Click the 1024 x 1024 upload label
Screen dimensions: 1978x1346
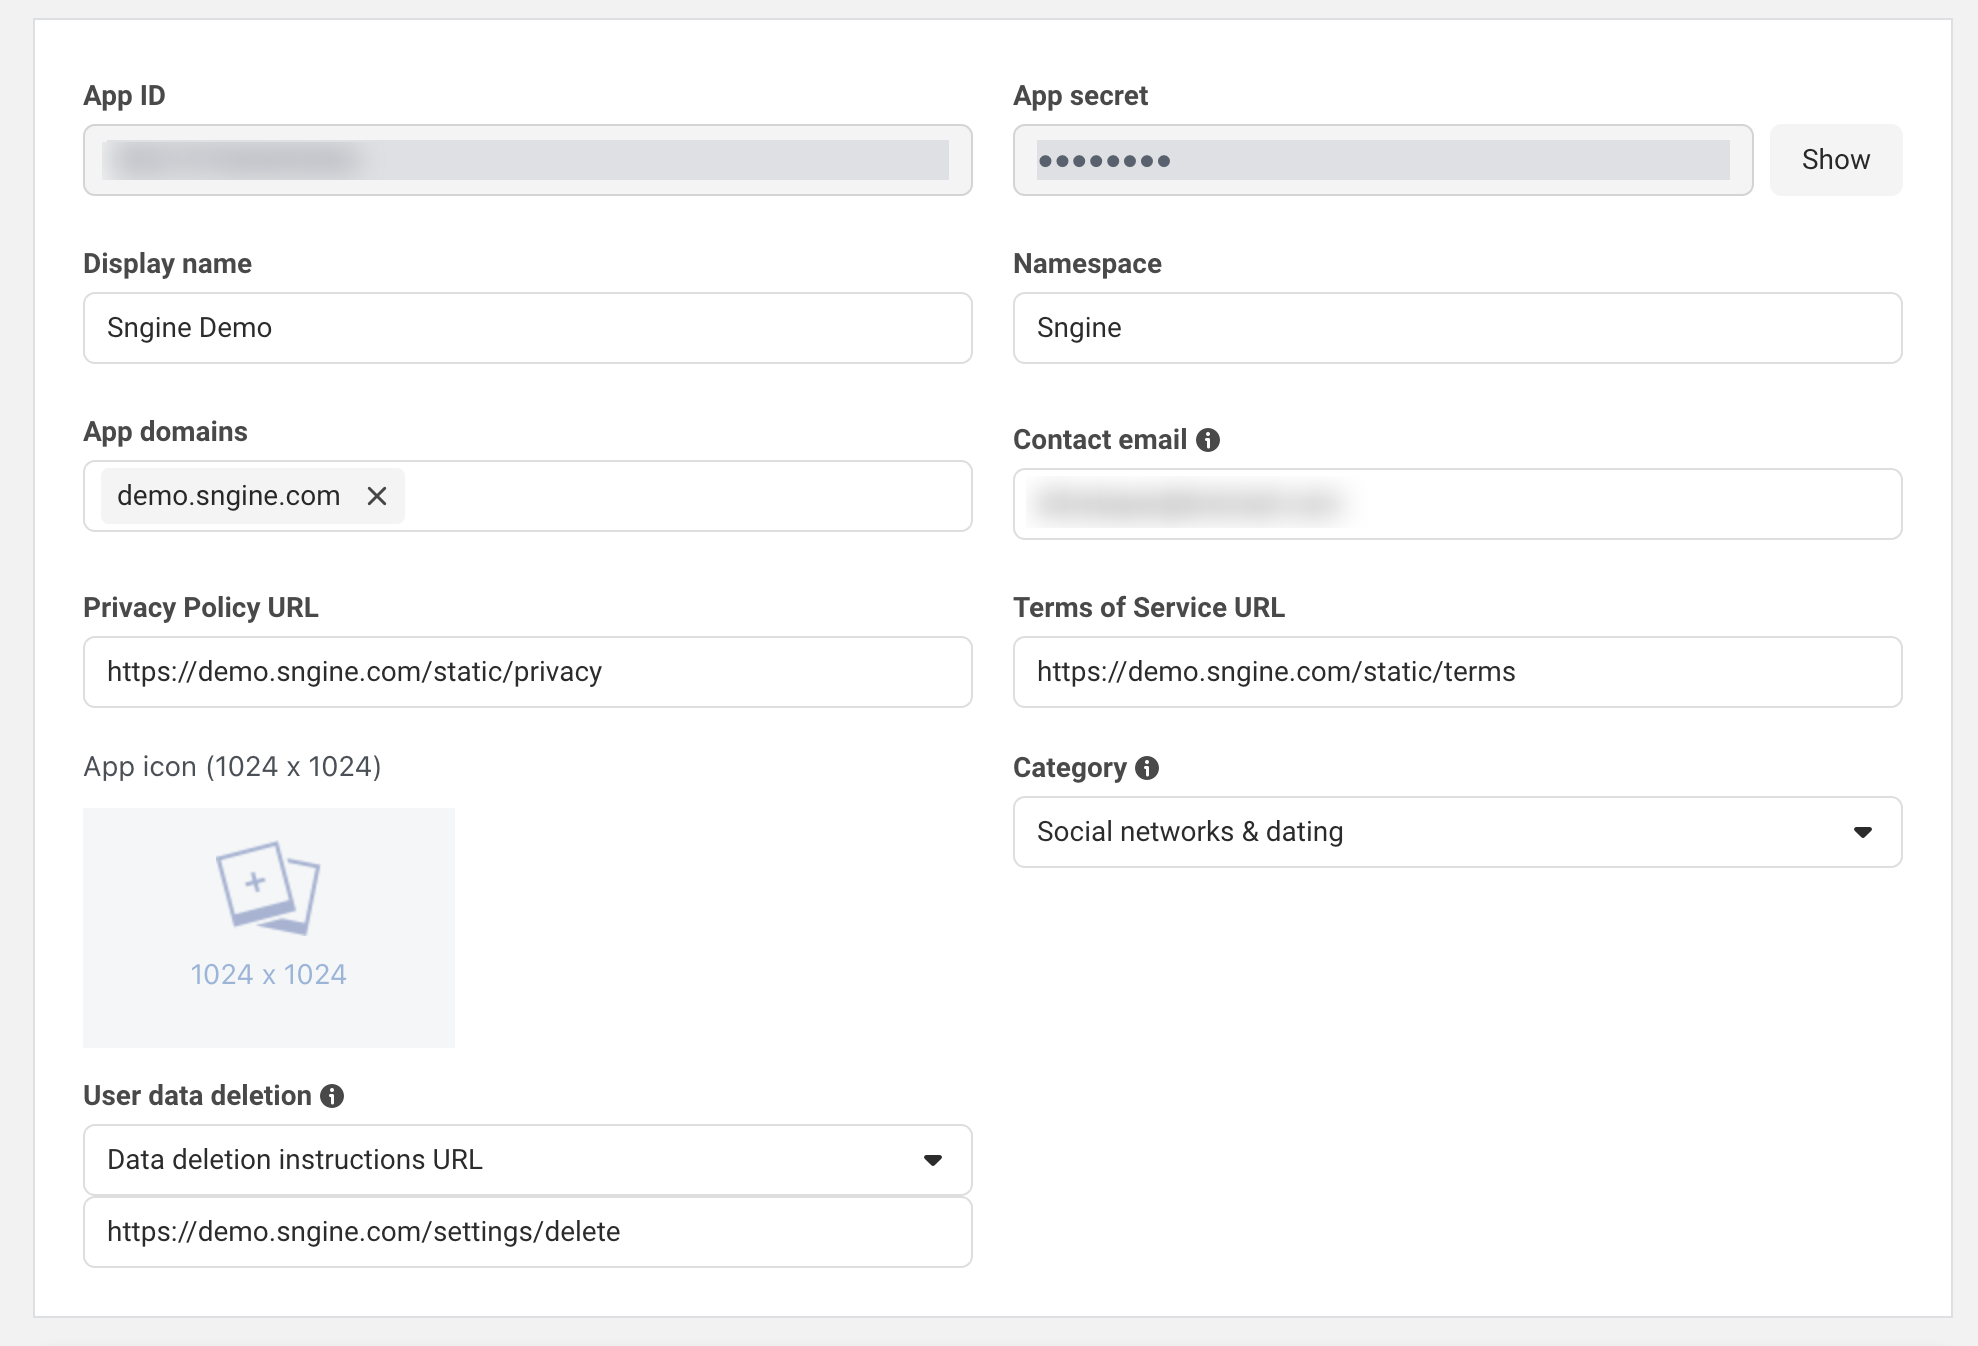(268, 974)
